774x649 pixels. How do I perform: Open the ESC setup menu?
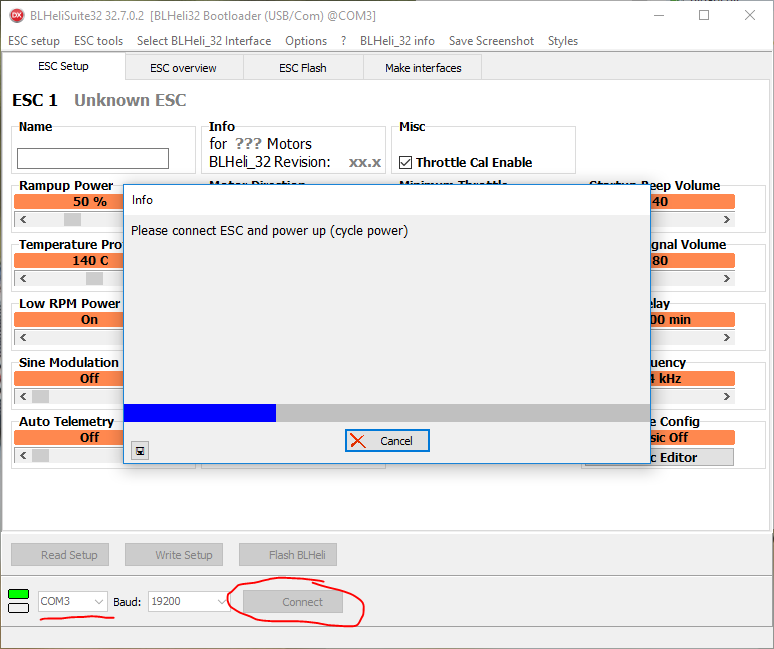pyautogui.click(x=34, y=41)
